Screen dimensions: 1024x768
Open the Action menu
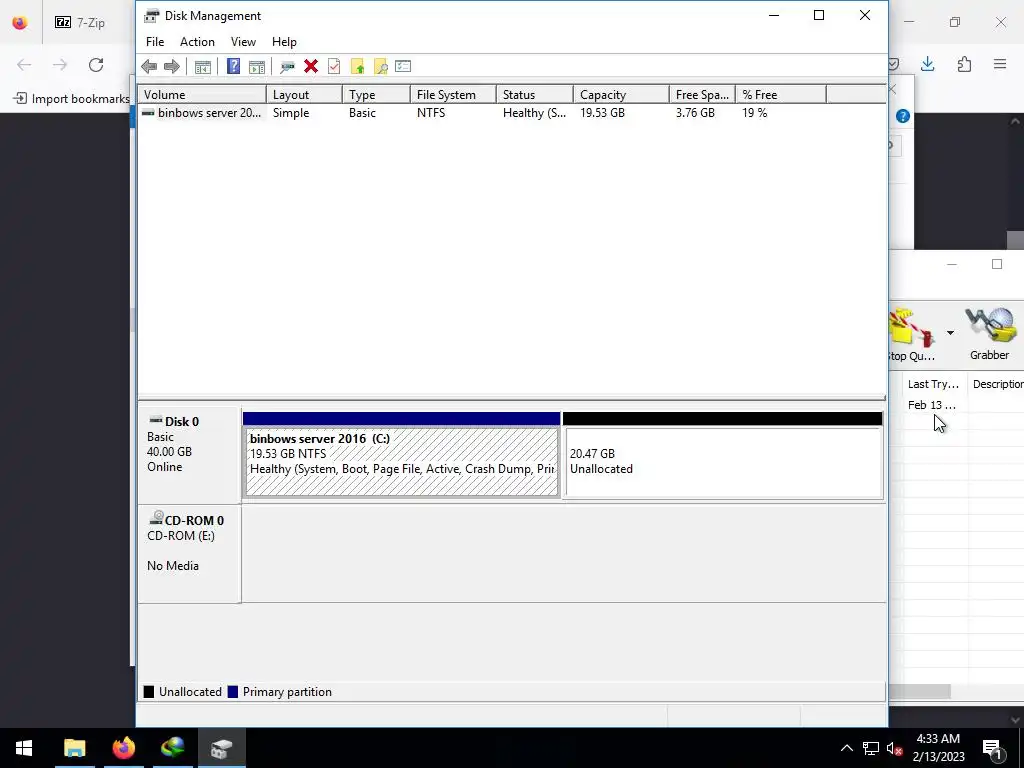pyautogui.click(x=197, y=42)
